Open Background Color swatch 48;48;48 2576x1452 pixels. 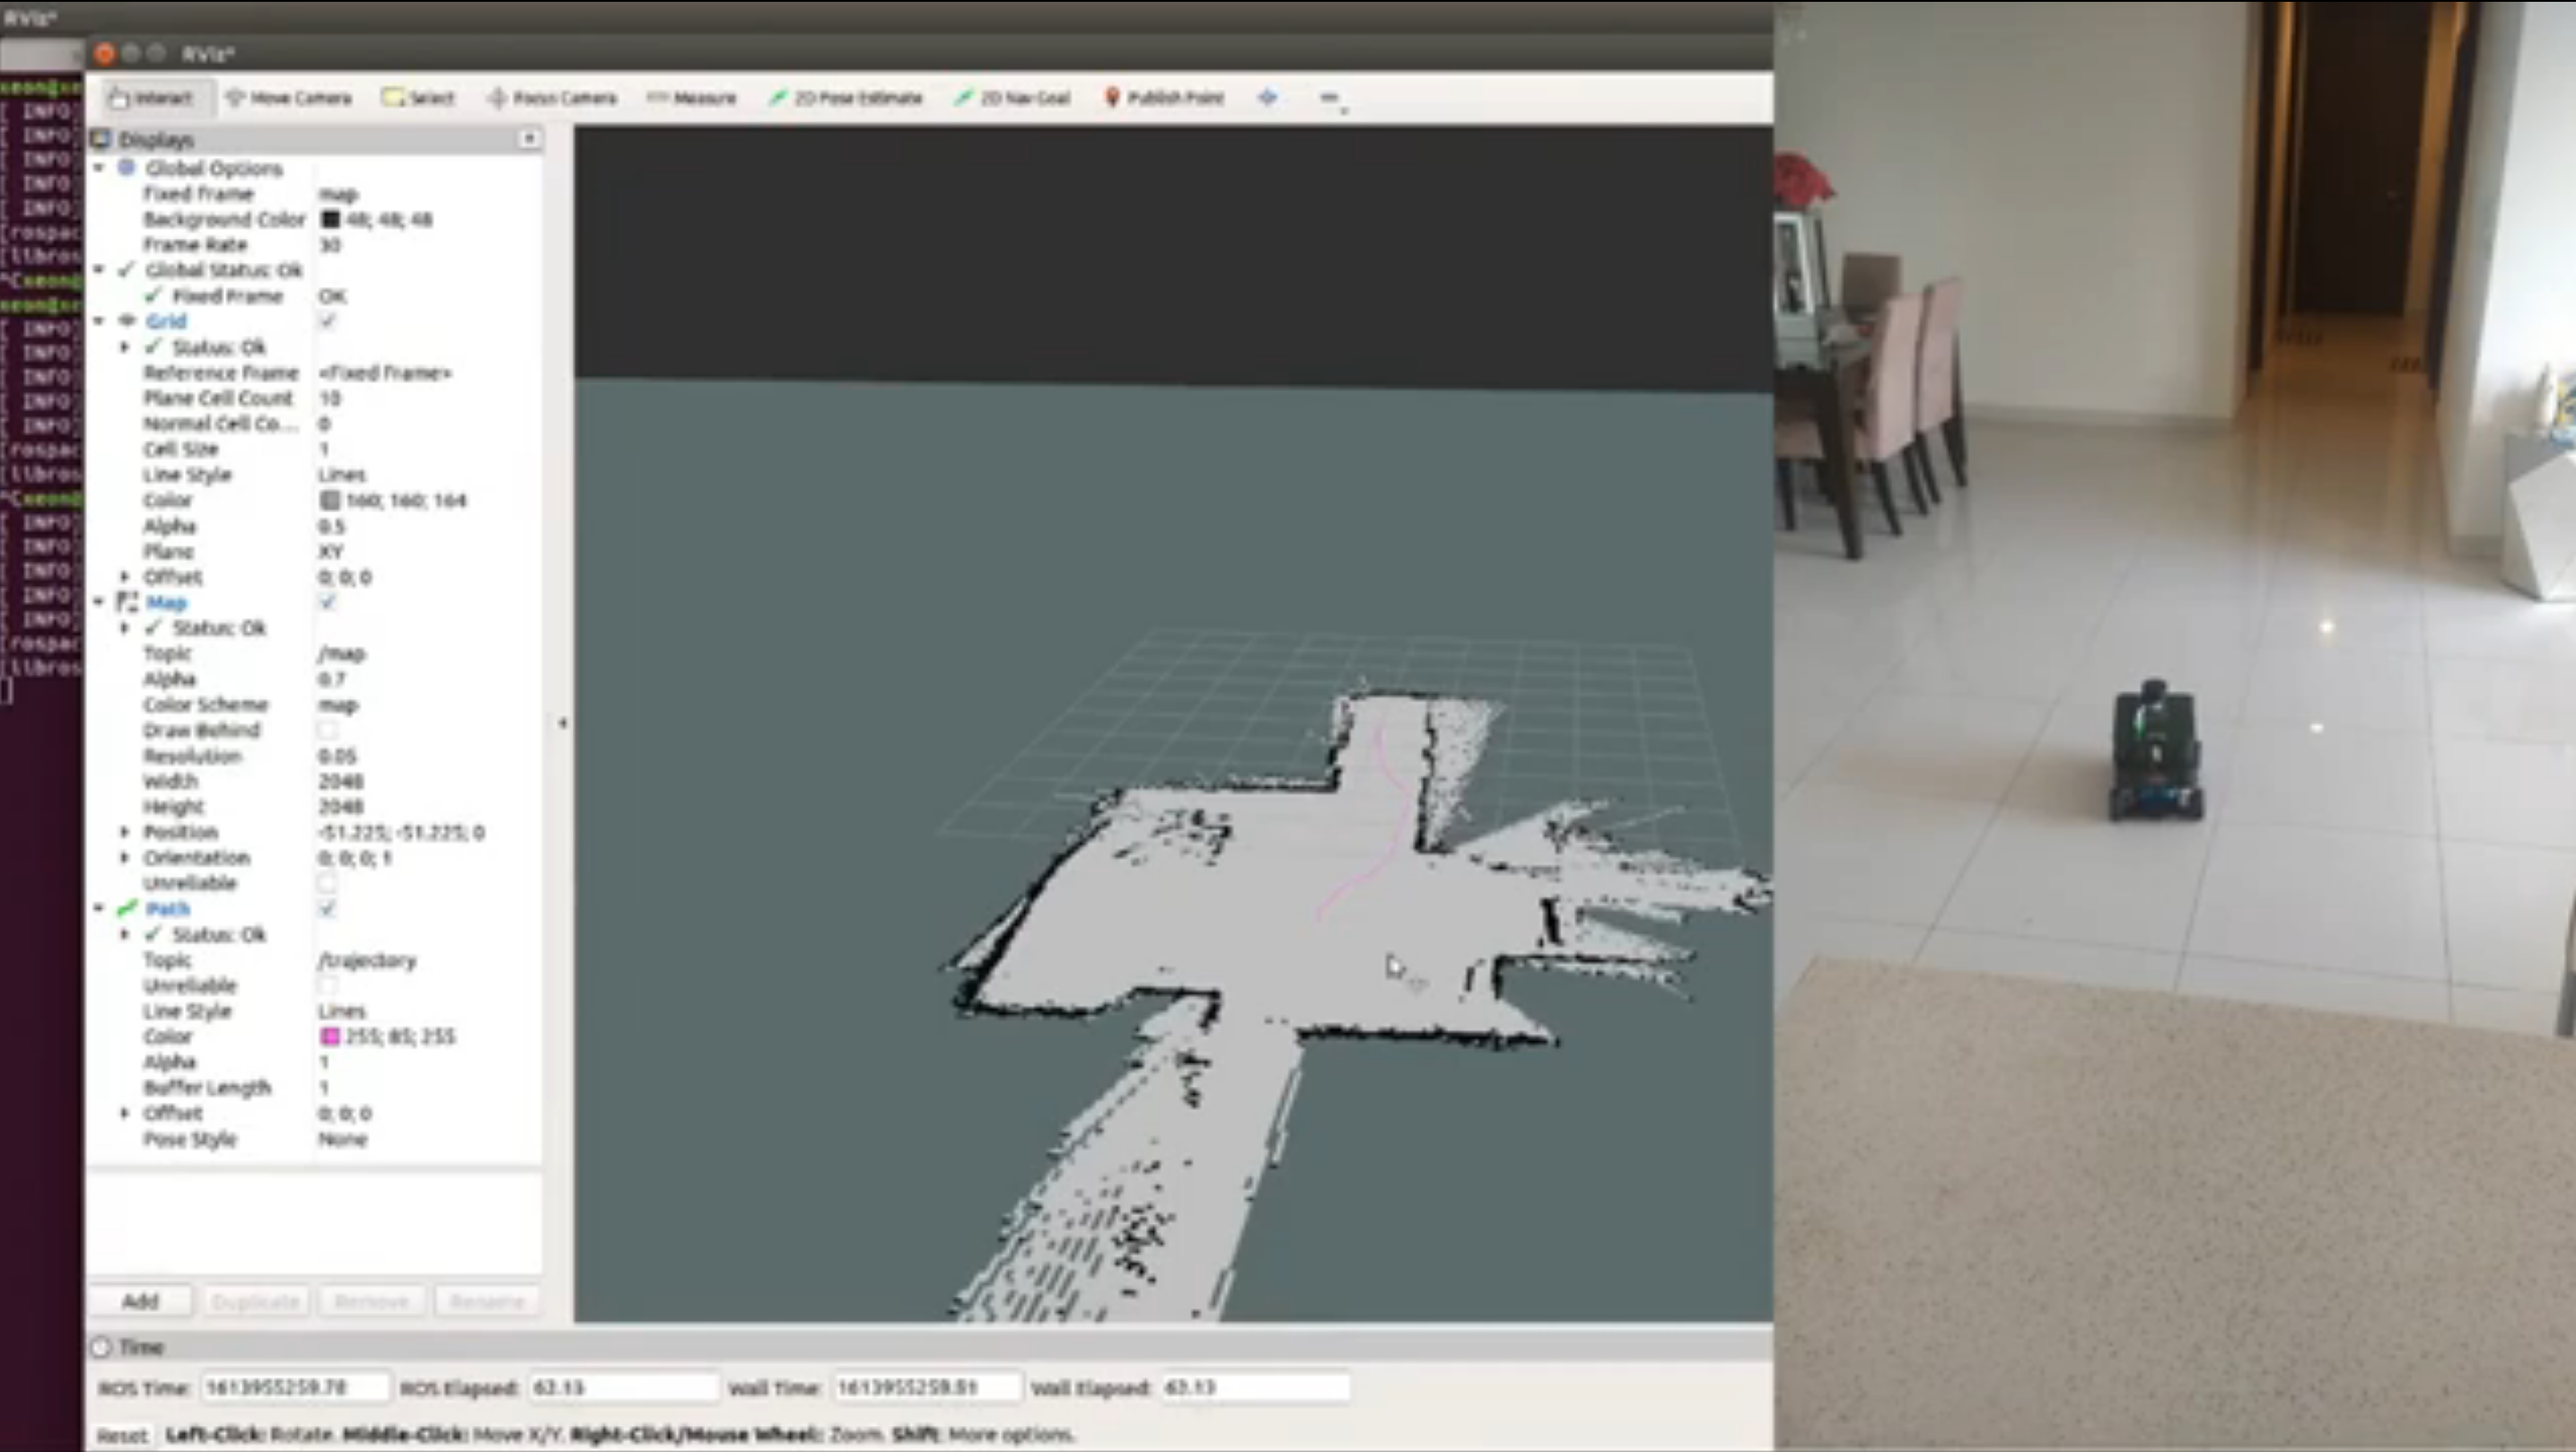coord(330,219)
